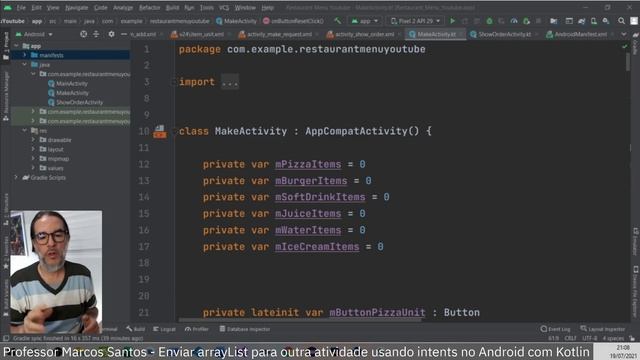The image size is (640, 360).
Task: Open the app run configuration dropdown
Action: point(365,21)
